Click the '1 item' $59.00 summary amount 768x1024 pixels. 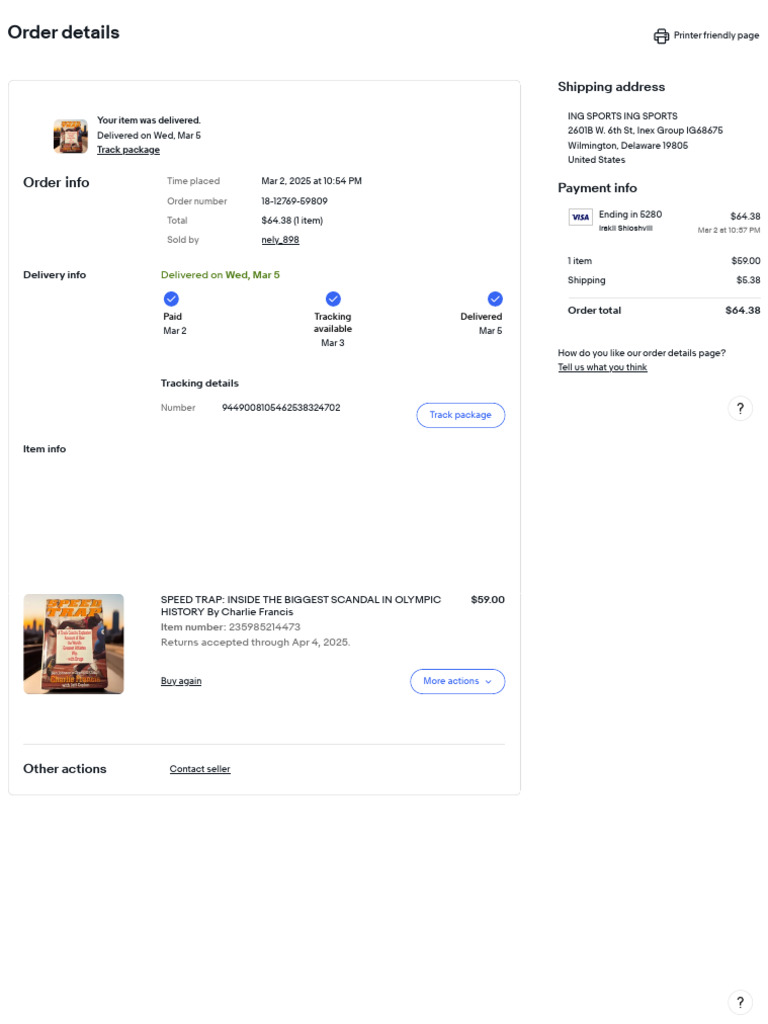click(x=746, y=261)
